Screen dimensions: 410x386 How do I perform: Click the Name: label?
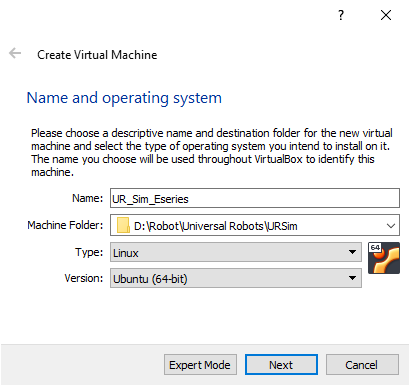88,198
